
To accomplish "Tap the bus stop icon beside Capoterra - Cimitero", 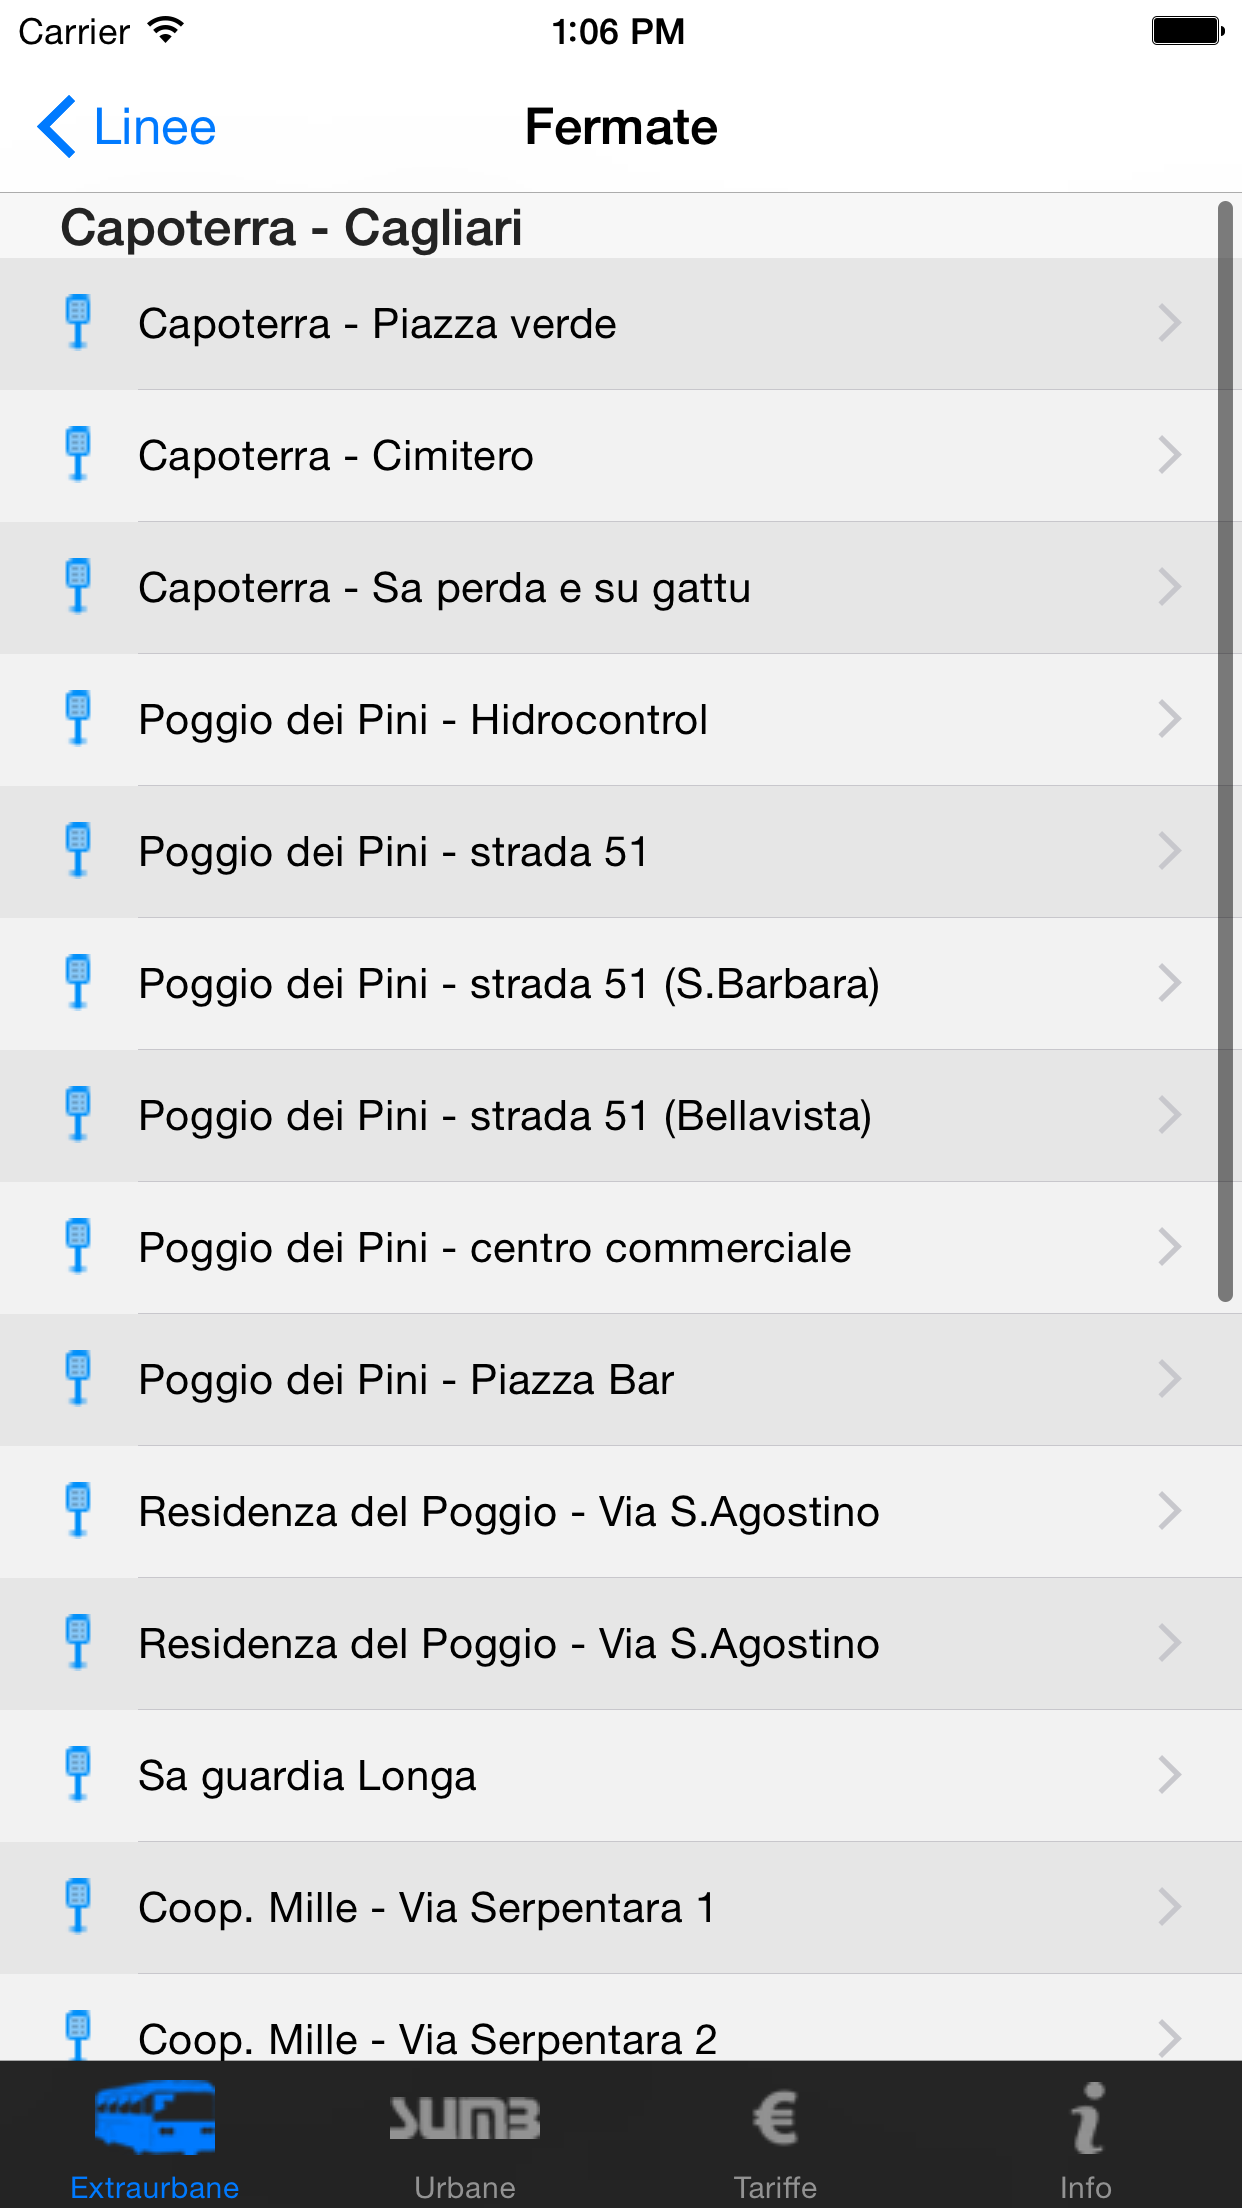I will pyautogui.click(x=77, y=454).
